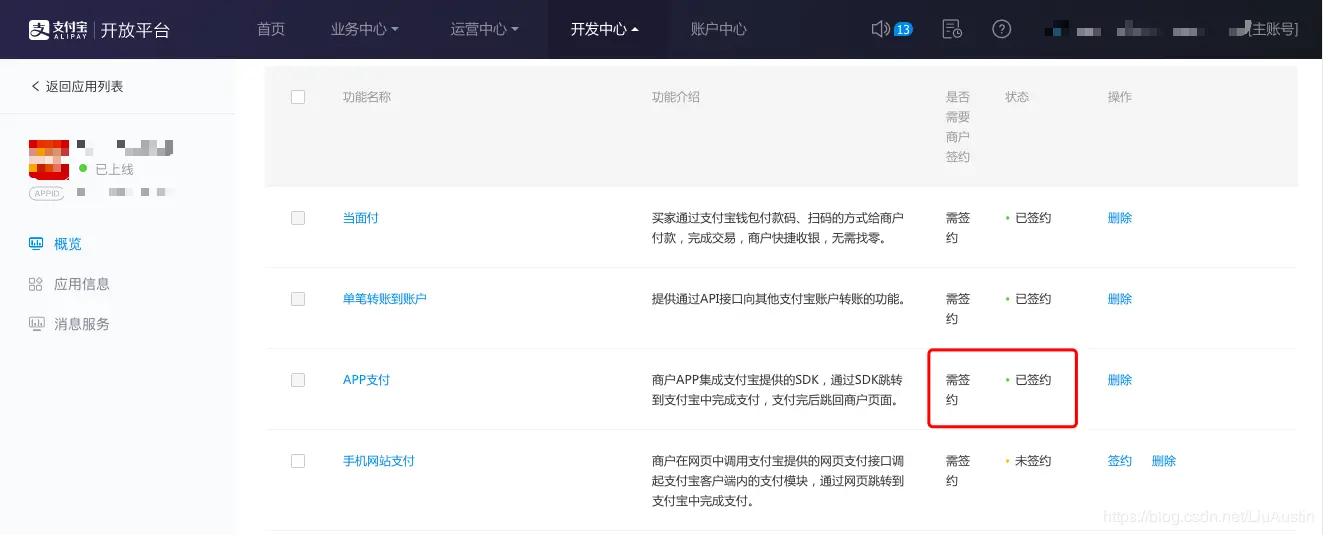The width and height of the screenshot is (1323, 535).
Task: Select 消息服务 in the sidebar
Action: click(x=82, y=324)
